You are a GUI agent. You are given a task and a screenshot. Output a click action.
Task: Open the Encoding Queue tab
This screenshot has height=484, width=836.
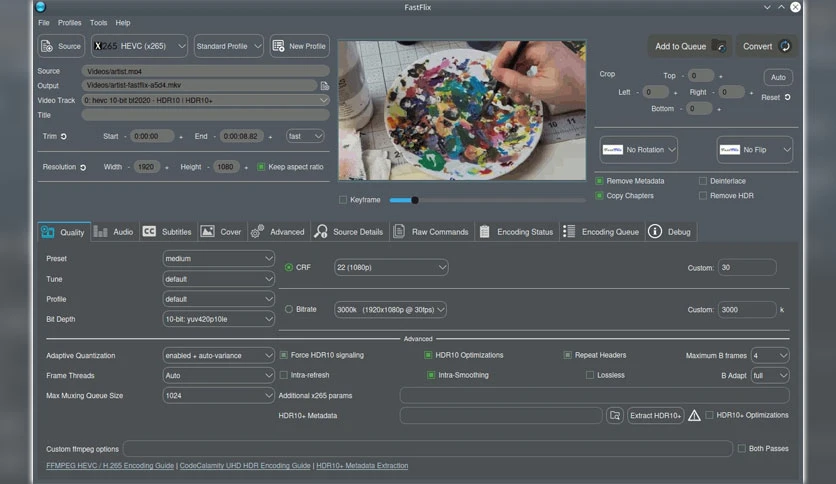601,232
